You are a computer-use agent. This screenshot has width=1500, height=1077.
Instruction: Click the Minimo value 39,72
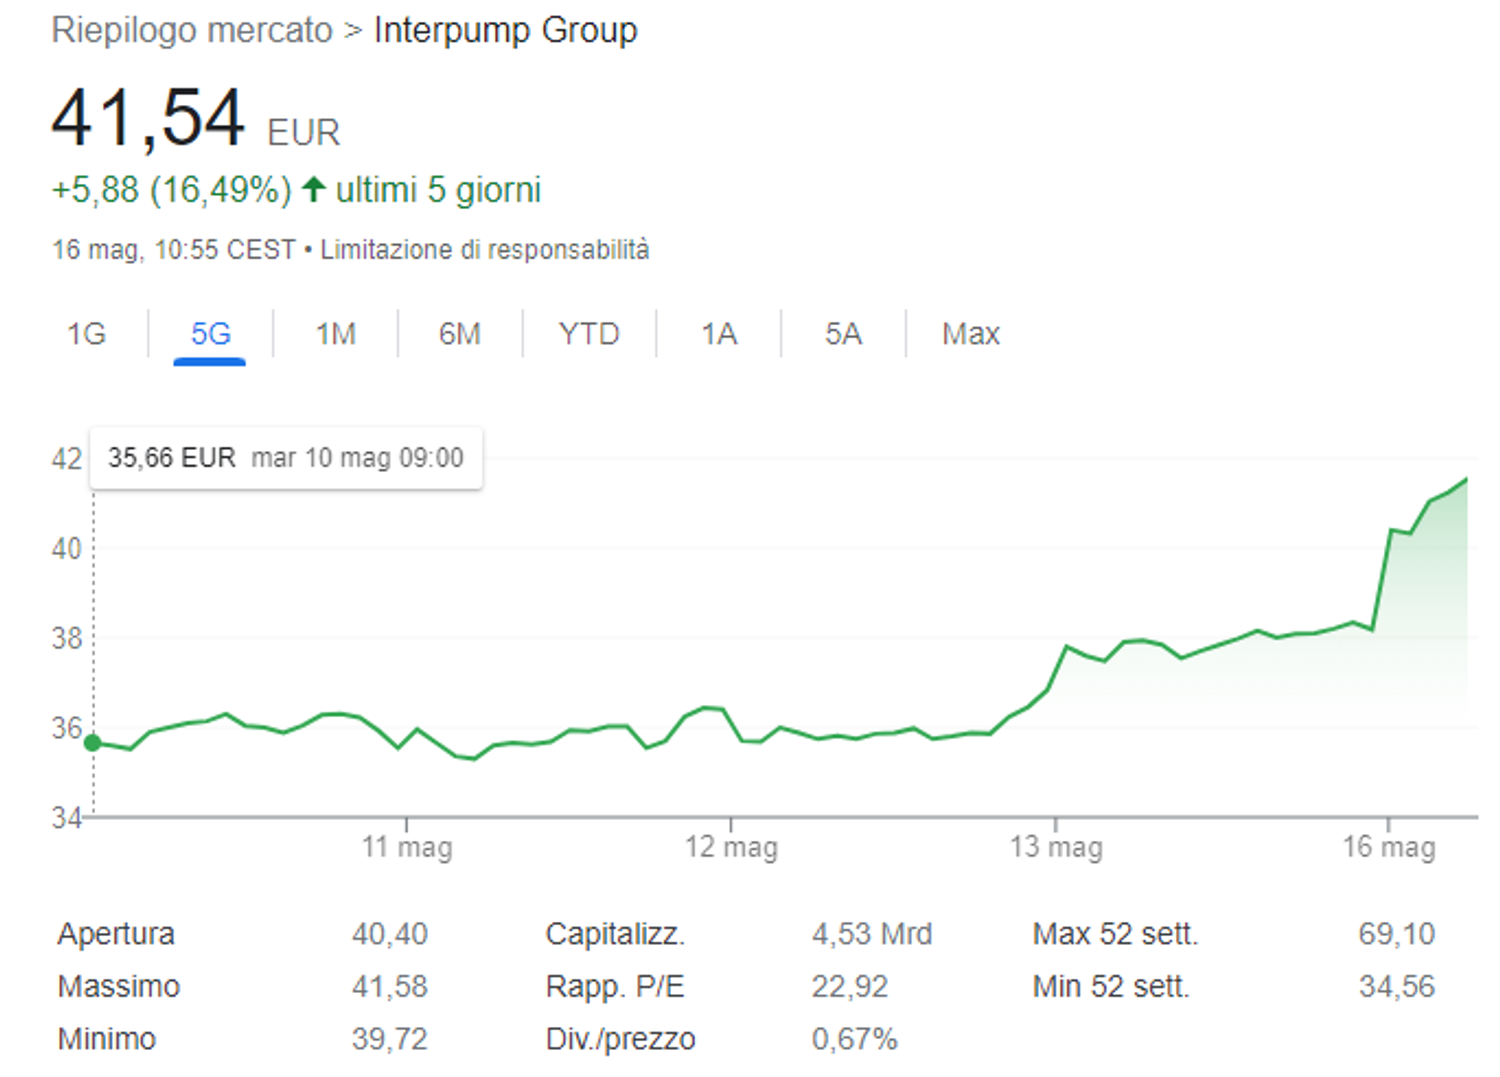[x=390, y=1040]
